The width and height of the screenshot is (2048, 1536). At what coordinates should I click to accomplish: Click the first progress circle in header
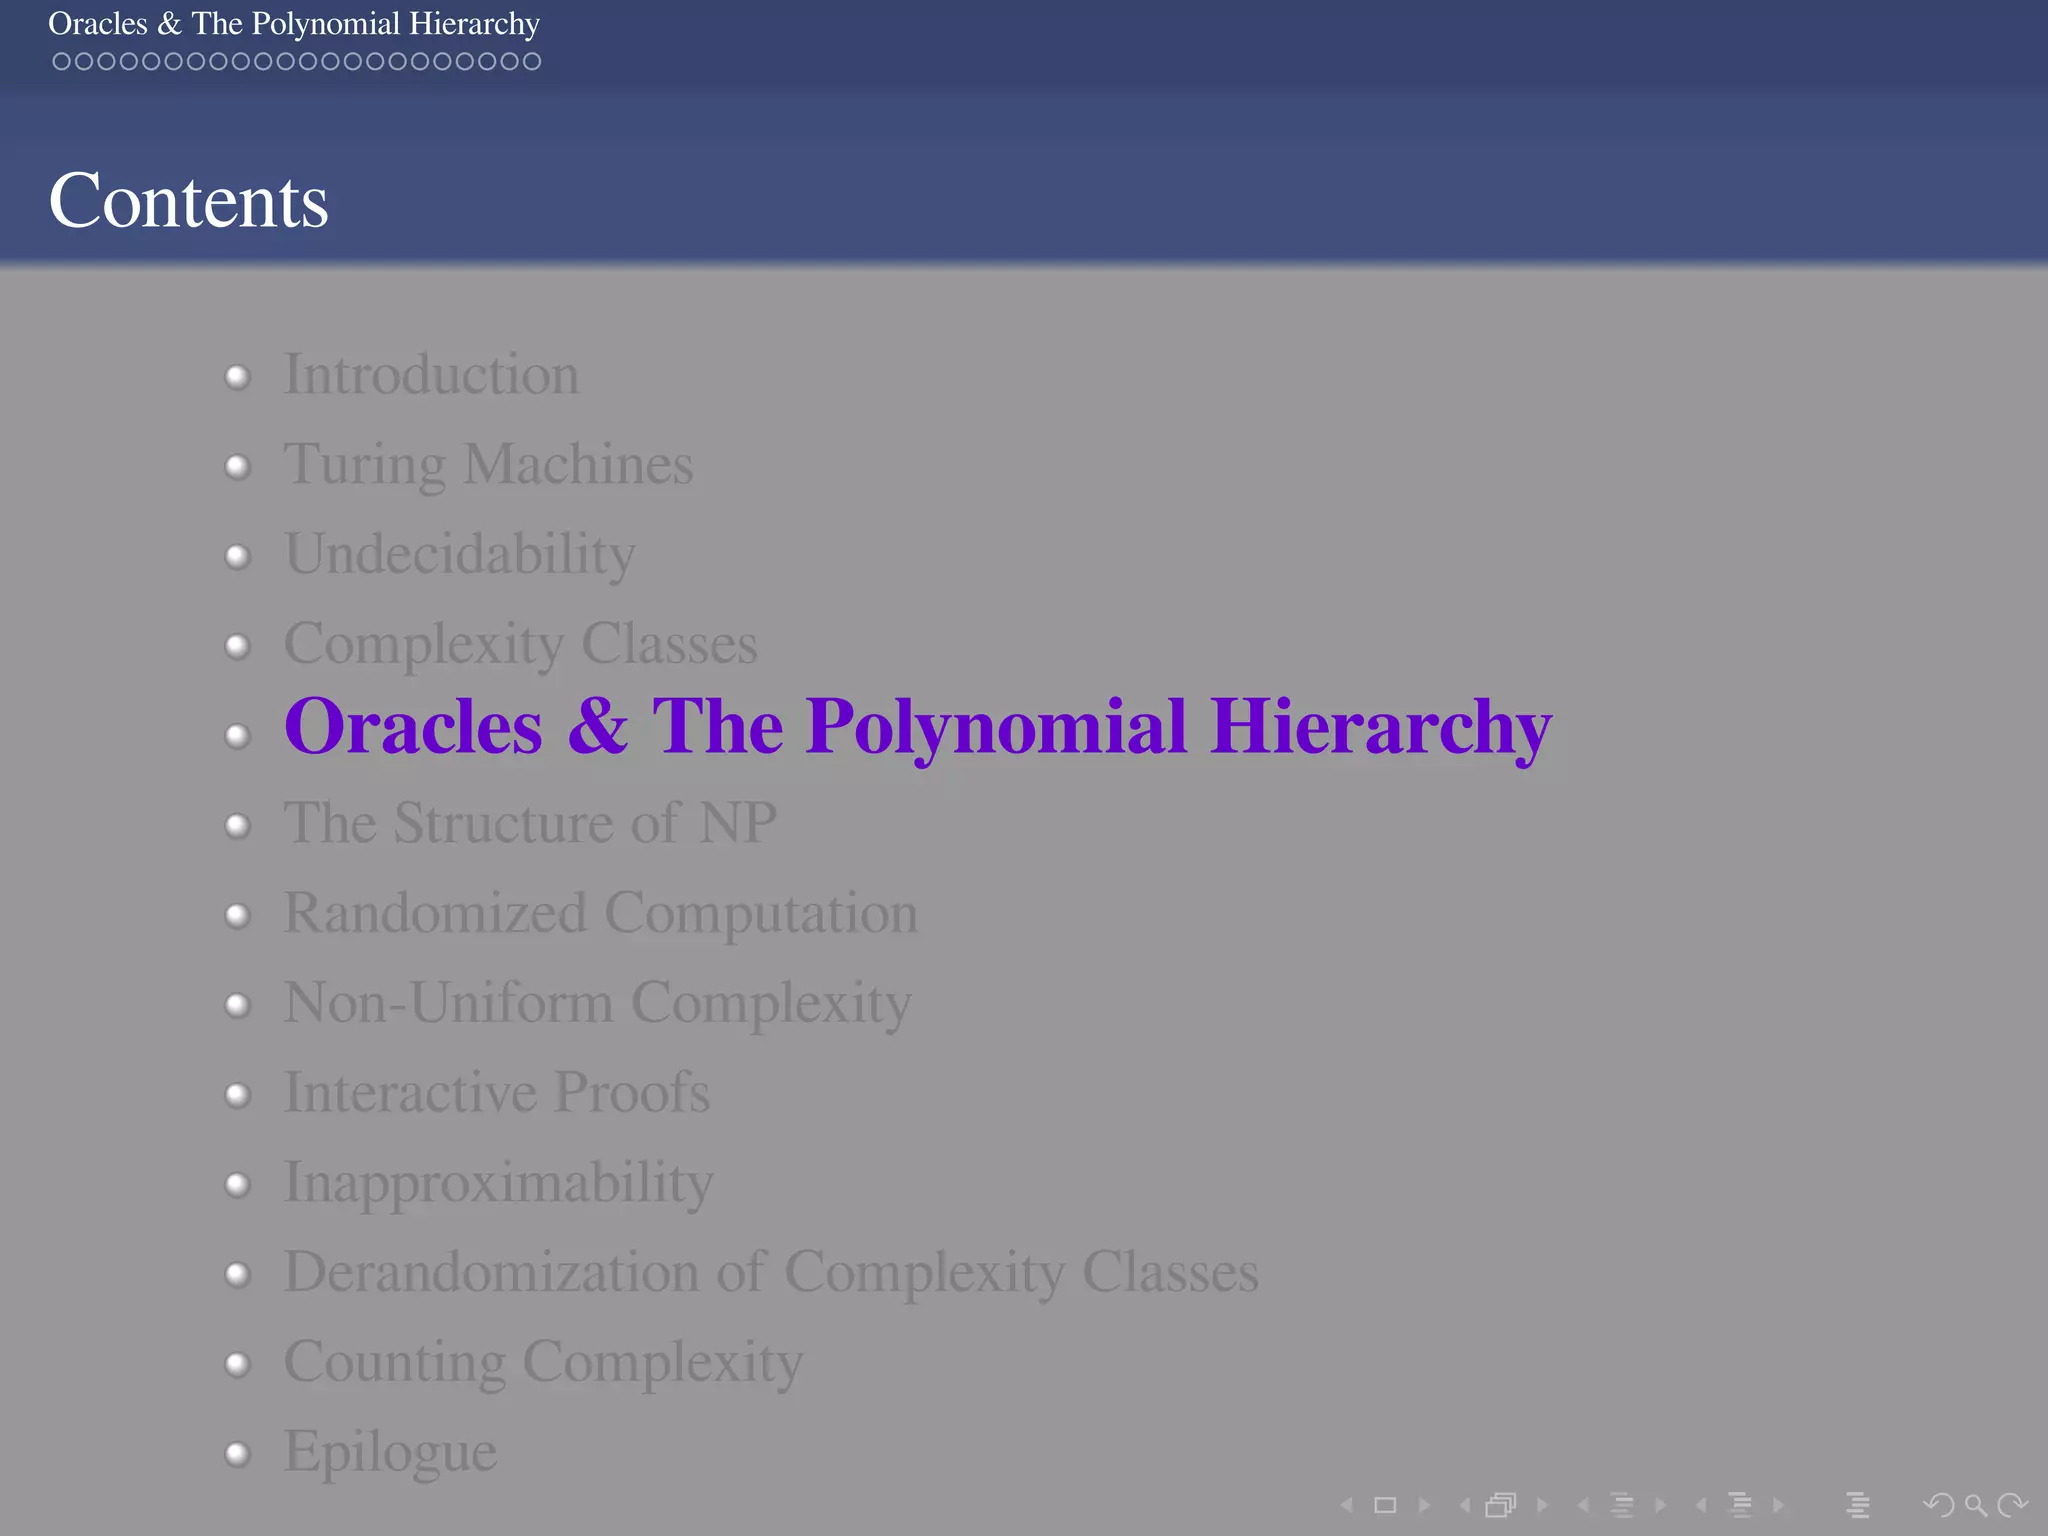pyautogui.click(x=61, y=62)
